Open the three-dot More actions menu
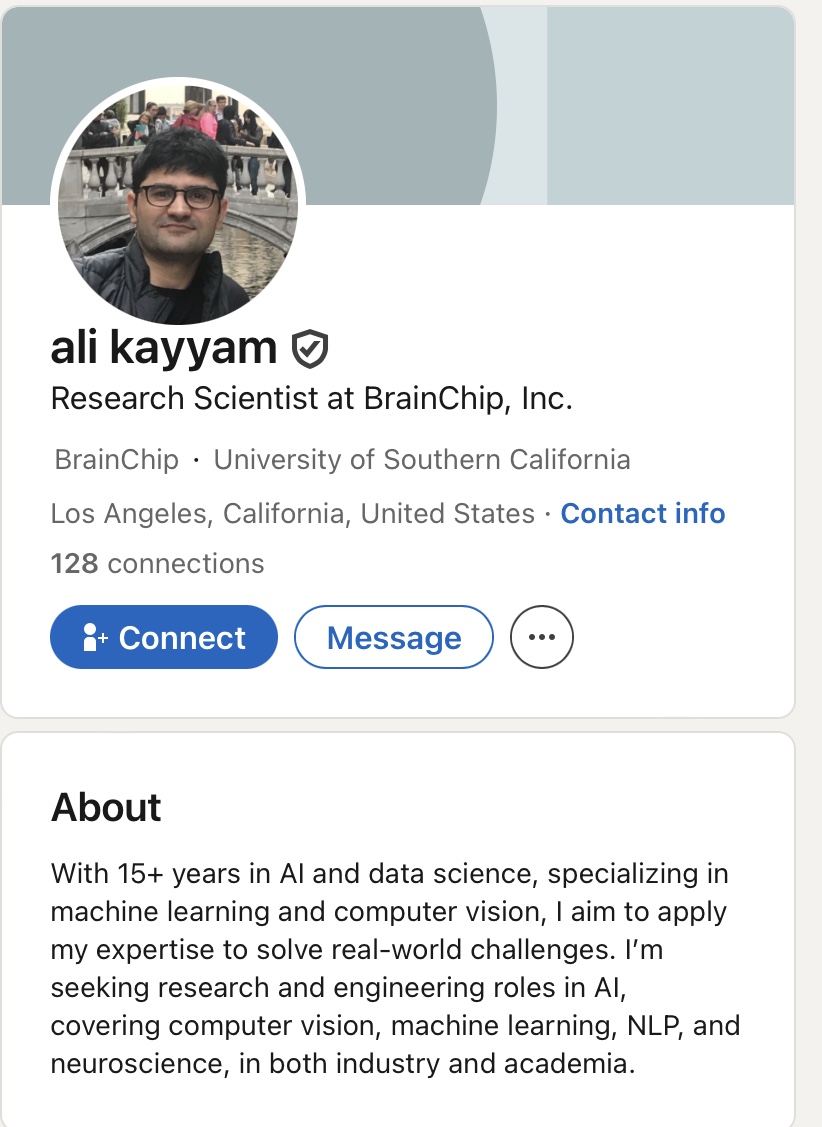 tap(542, 637)
